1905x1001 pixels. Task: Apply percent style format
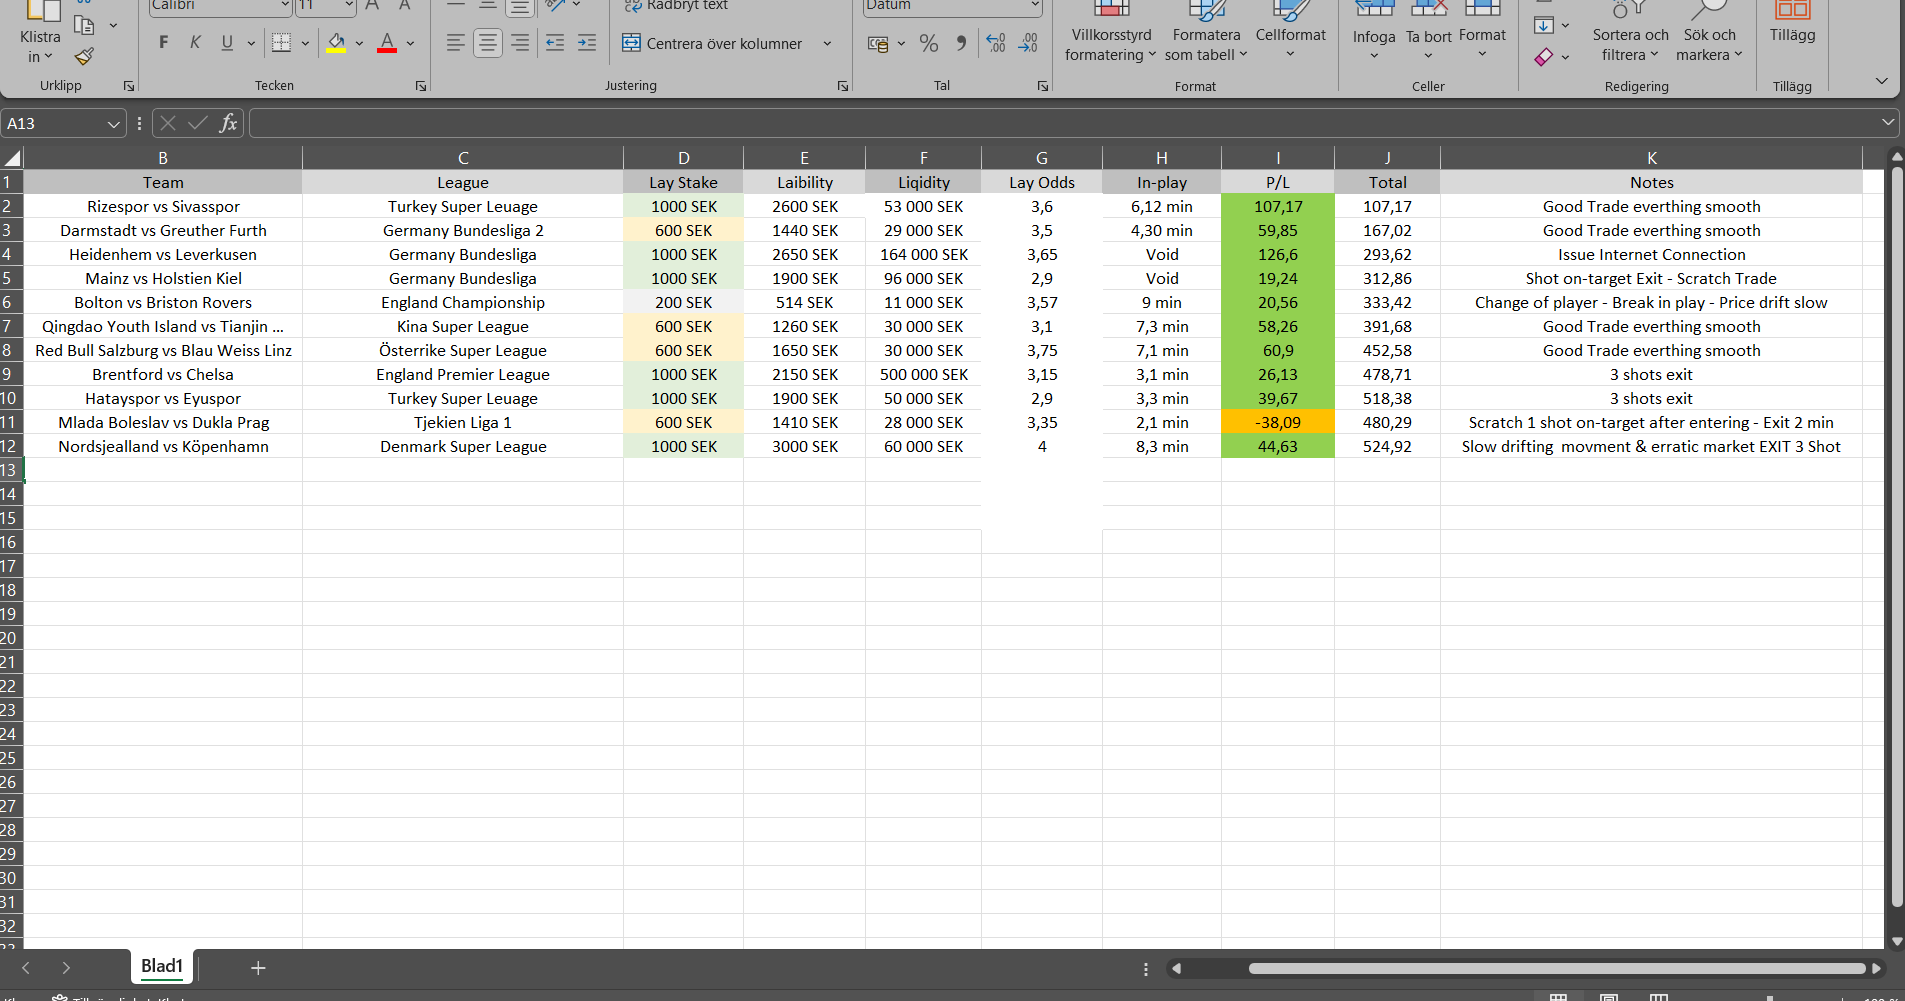pyautogui.click(x=929, y=43)
